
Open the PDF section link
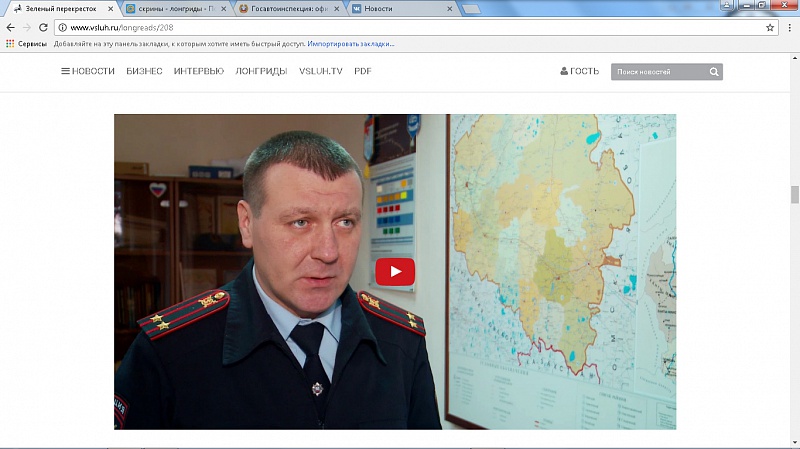coord(363,72)
